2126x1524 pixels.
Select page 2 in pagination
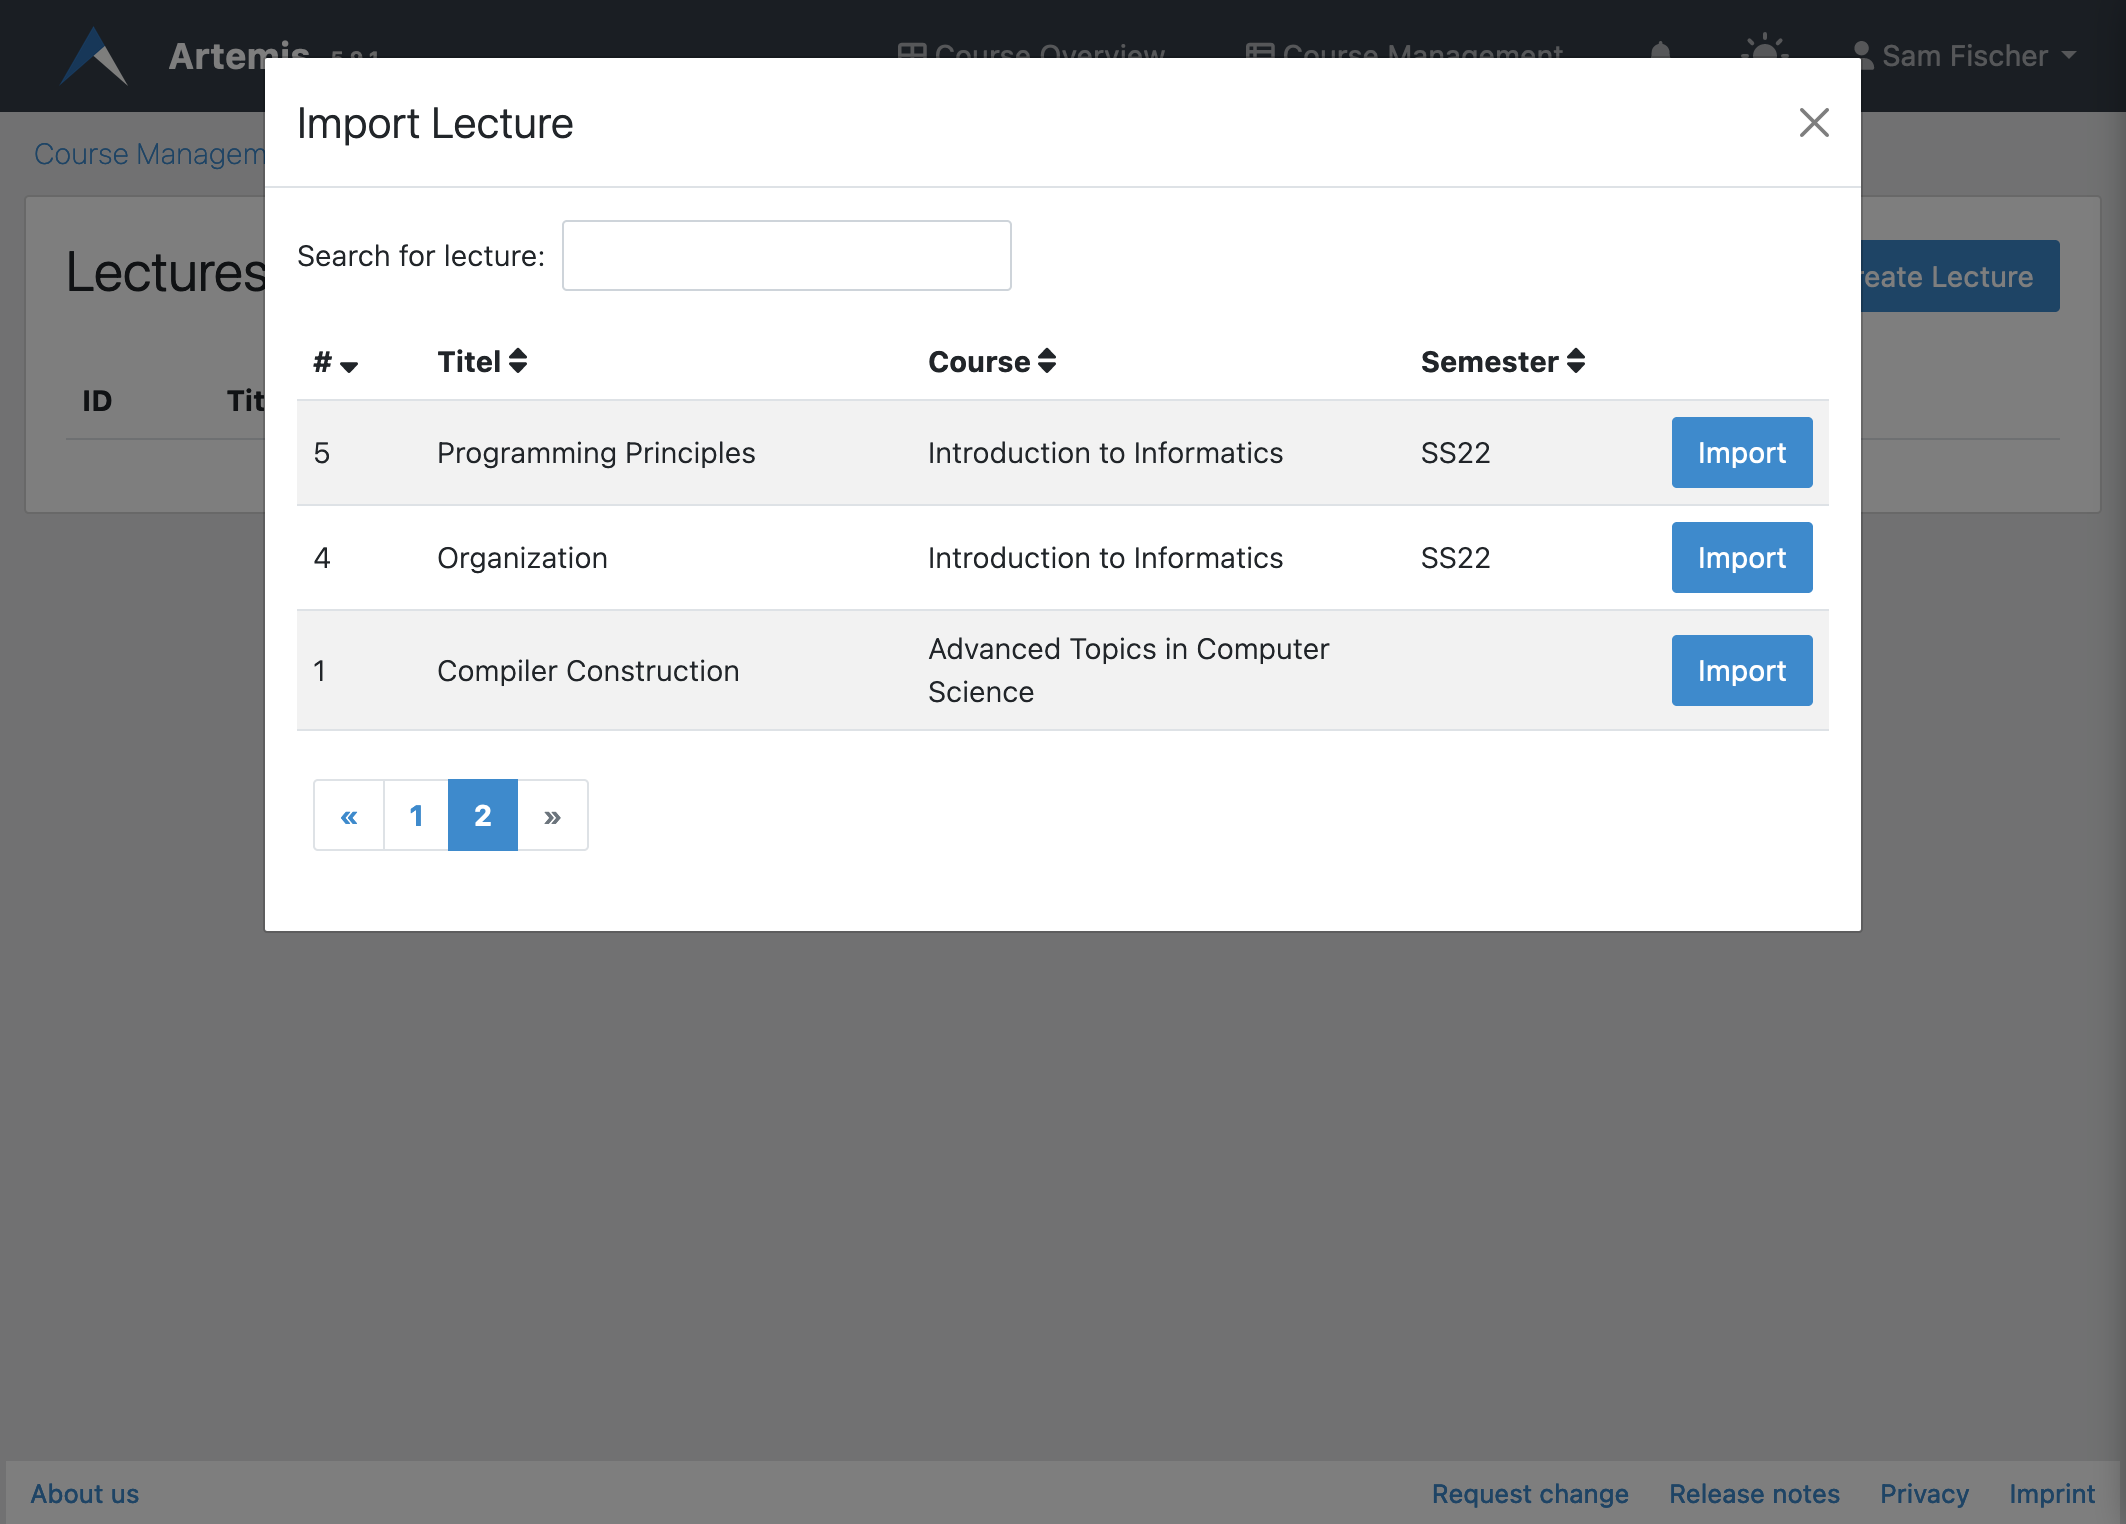click(482, 816)
